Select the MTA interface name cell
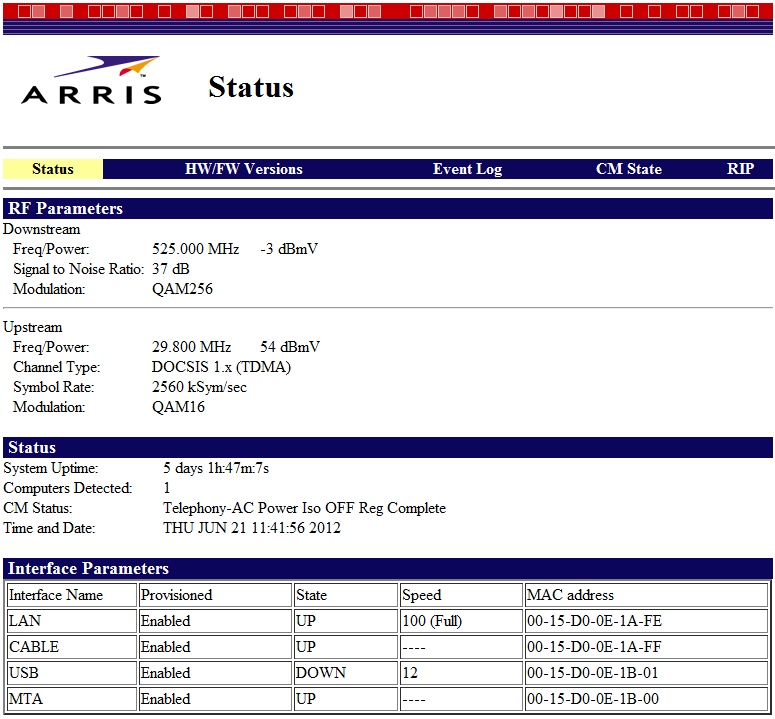775x719 pixels. pos(72,699)
